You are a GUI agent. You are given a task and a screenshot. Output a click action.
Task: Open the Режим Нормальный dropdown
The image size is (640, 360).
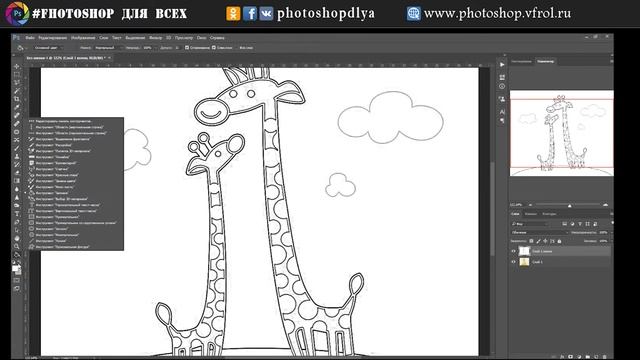(108, 48)
